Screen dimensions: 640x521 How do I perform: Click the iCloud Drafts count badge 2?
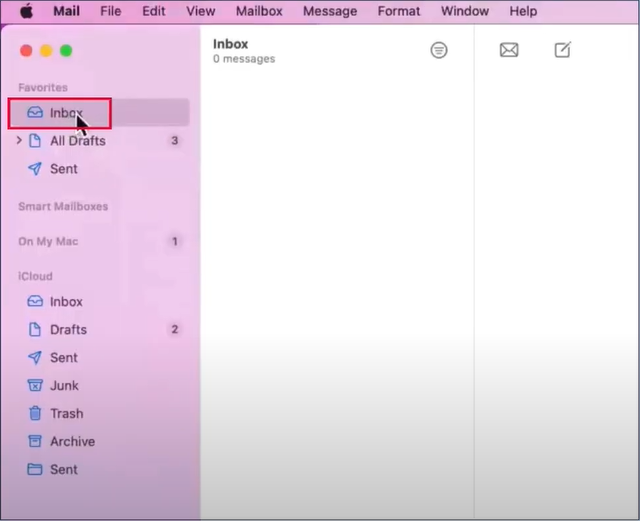[175, 329]
